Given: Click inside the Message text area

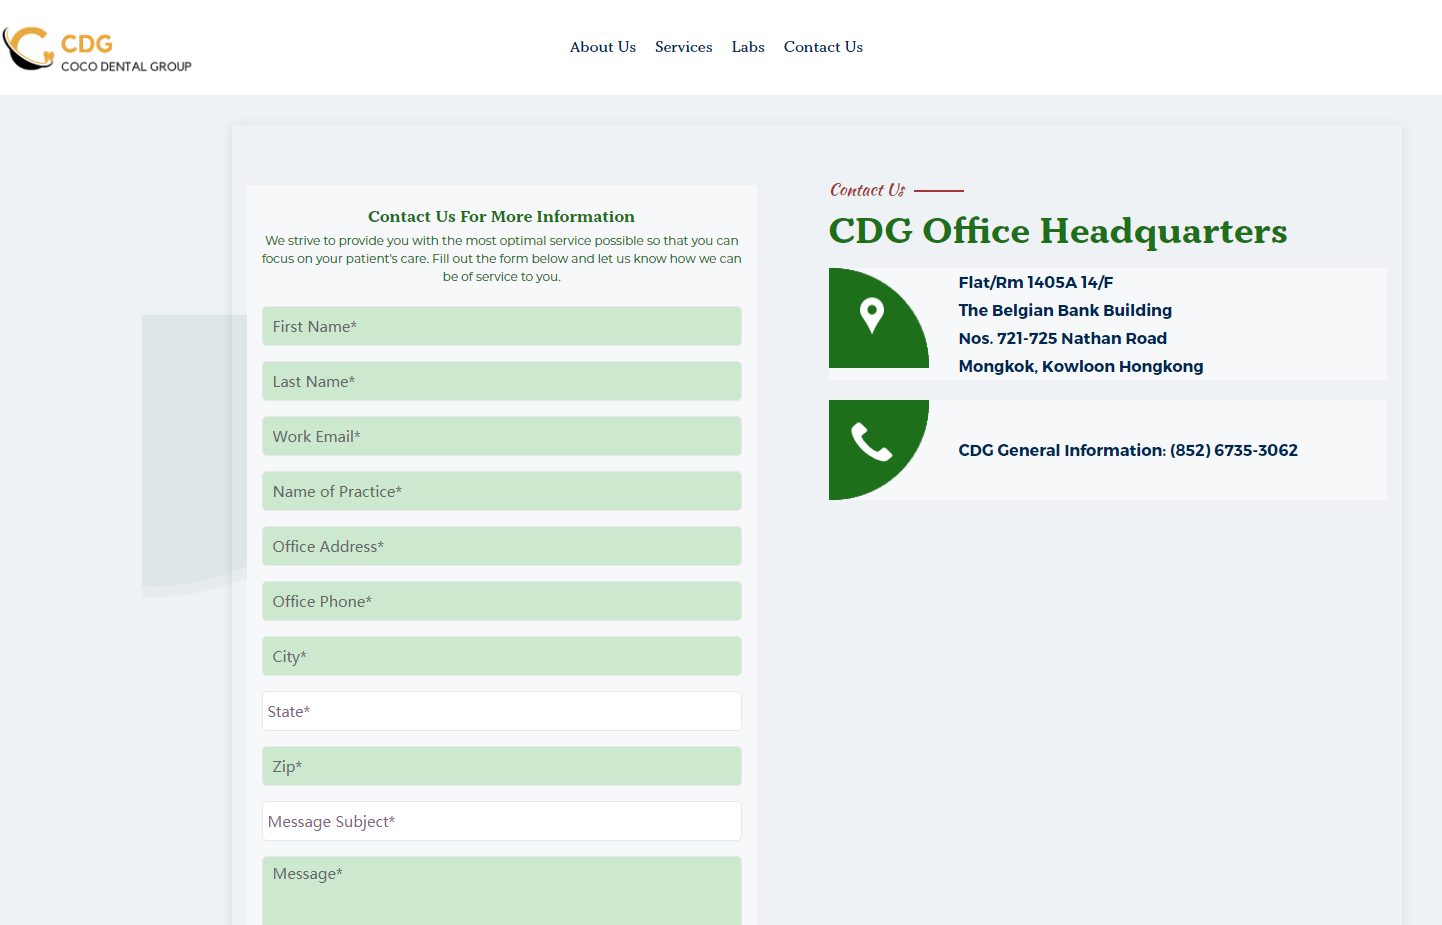Looking at the screenshot, I should (x=502, y=890).
